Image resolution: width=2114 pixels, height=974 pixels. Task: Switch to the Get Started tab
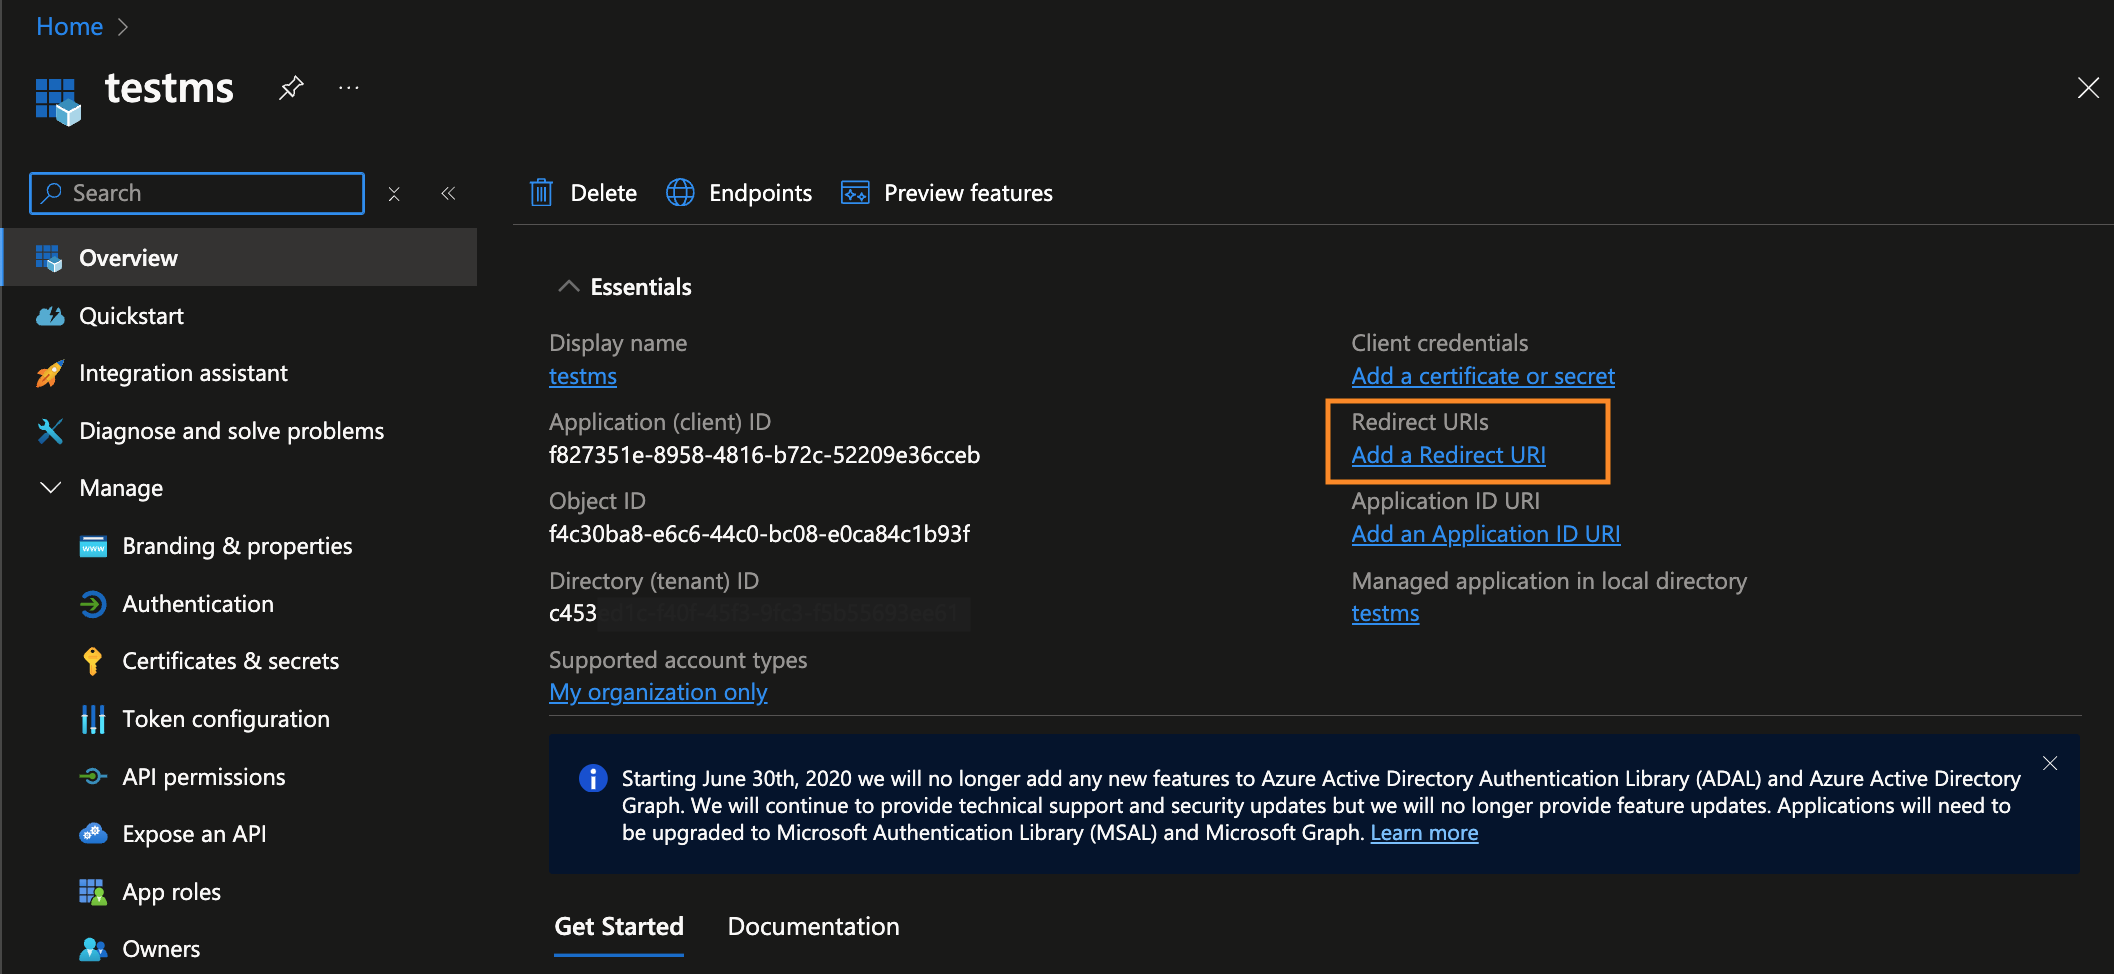click(x=619, y=927)
